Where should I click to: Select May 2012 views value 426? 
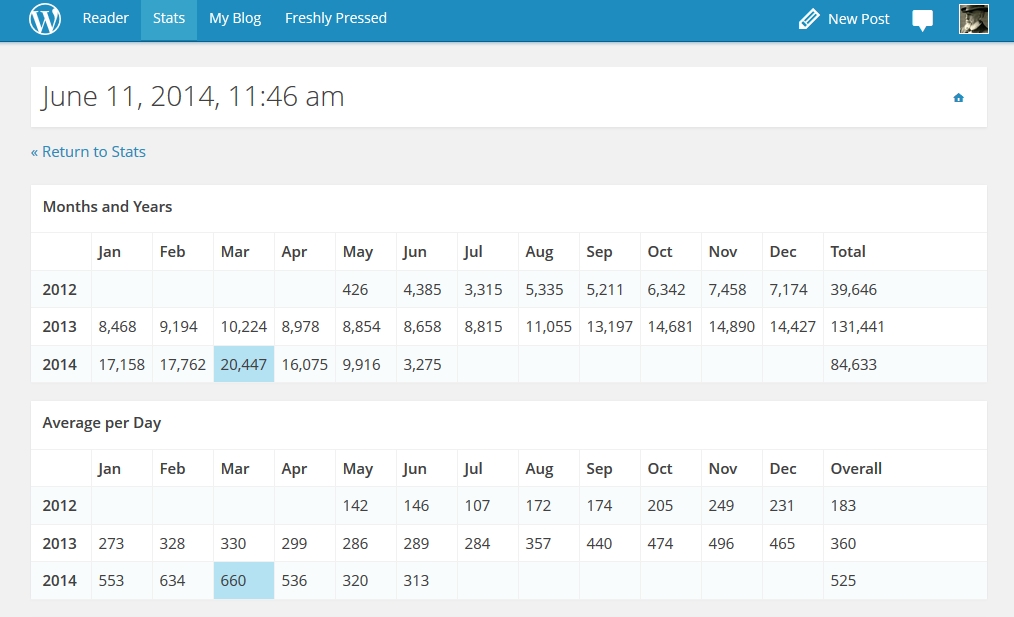(355, 290)
